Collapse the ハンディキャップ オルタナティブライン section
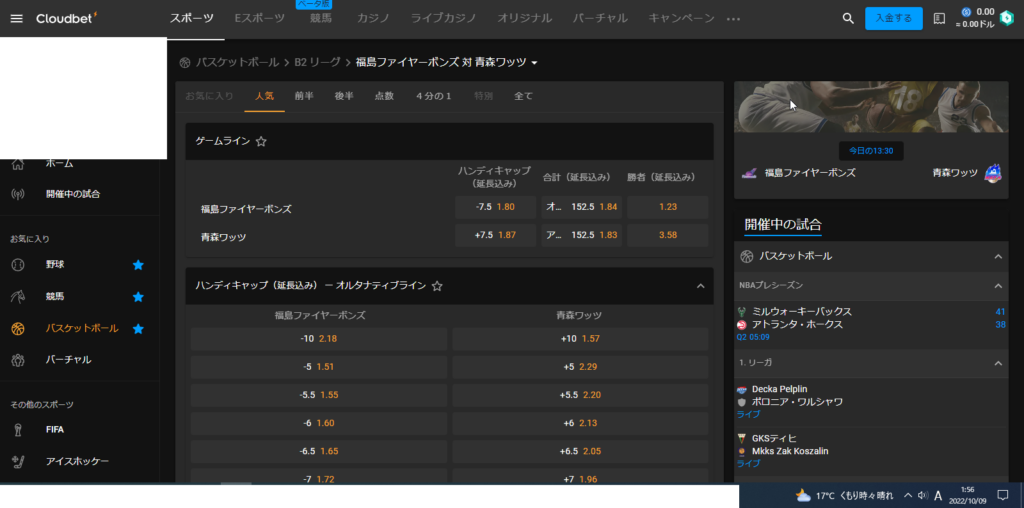The height and width of the screenshot is (508, 1024). [x=700, y=286]
